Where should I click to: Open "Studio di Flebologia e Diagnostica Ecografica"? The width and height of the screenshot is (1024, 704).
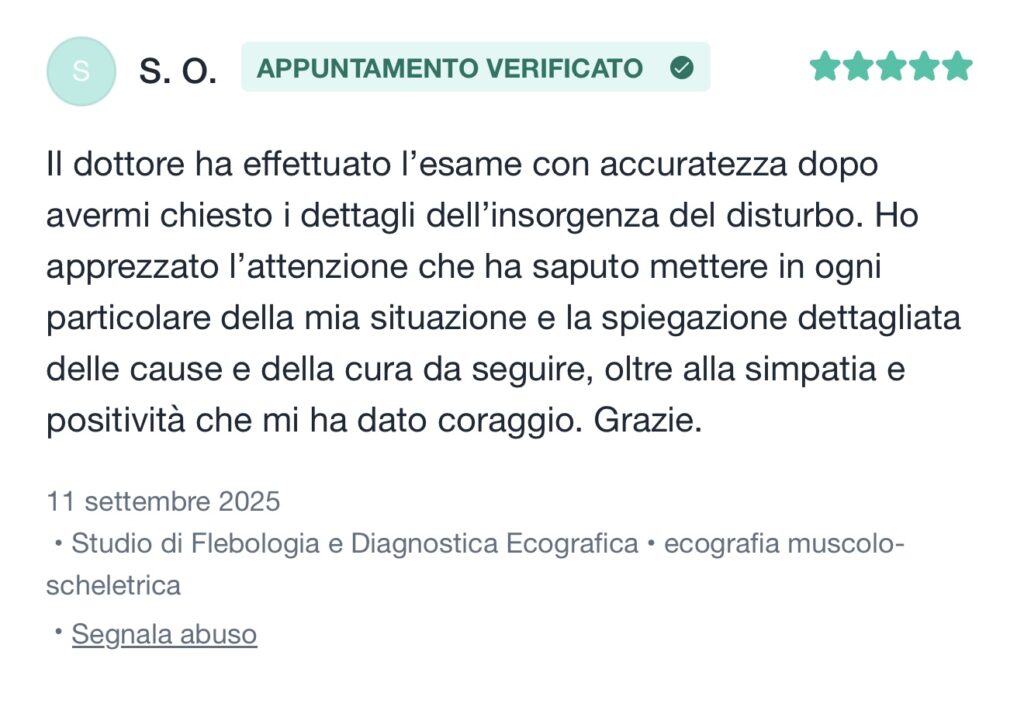(355, 543)
